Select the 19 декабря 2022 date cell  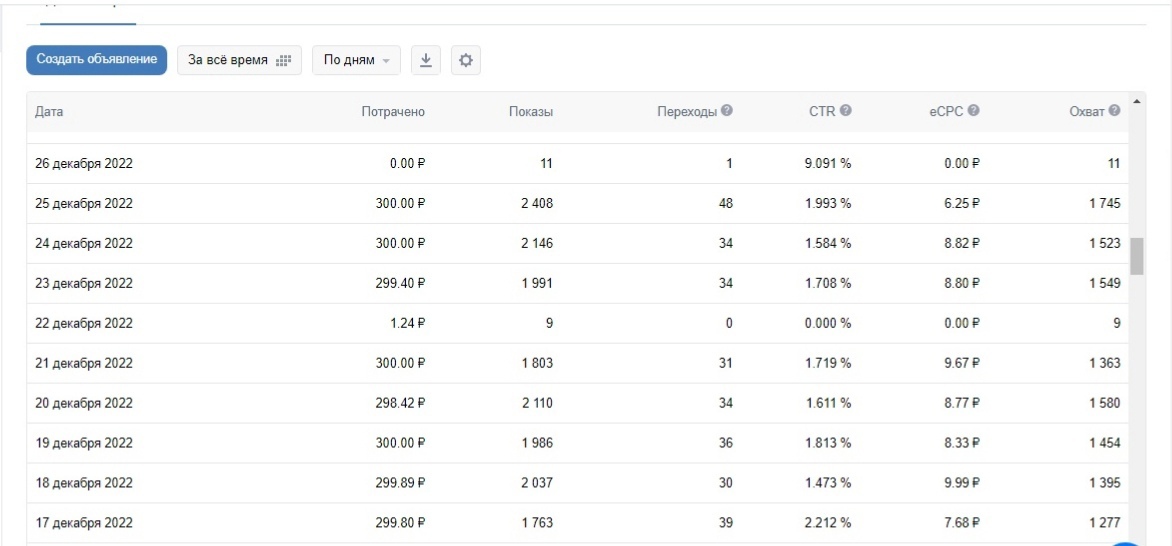[84, 443]
